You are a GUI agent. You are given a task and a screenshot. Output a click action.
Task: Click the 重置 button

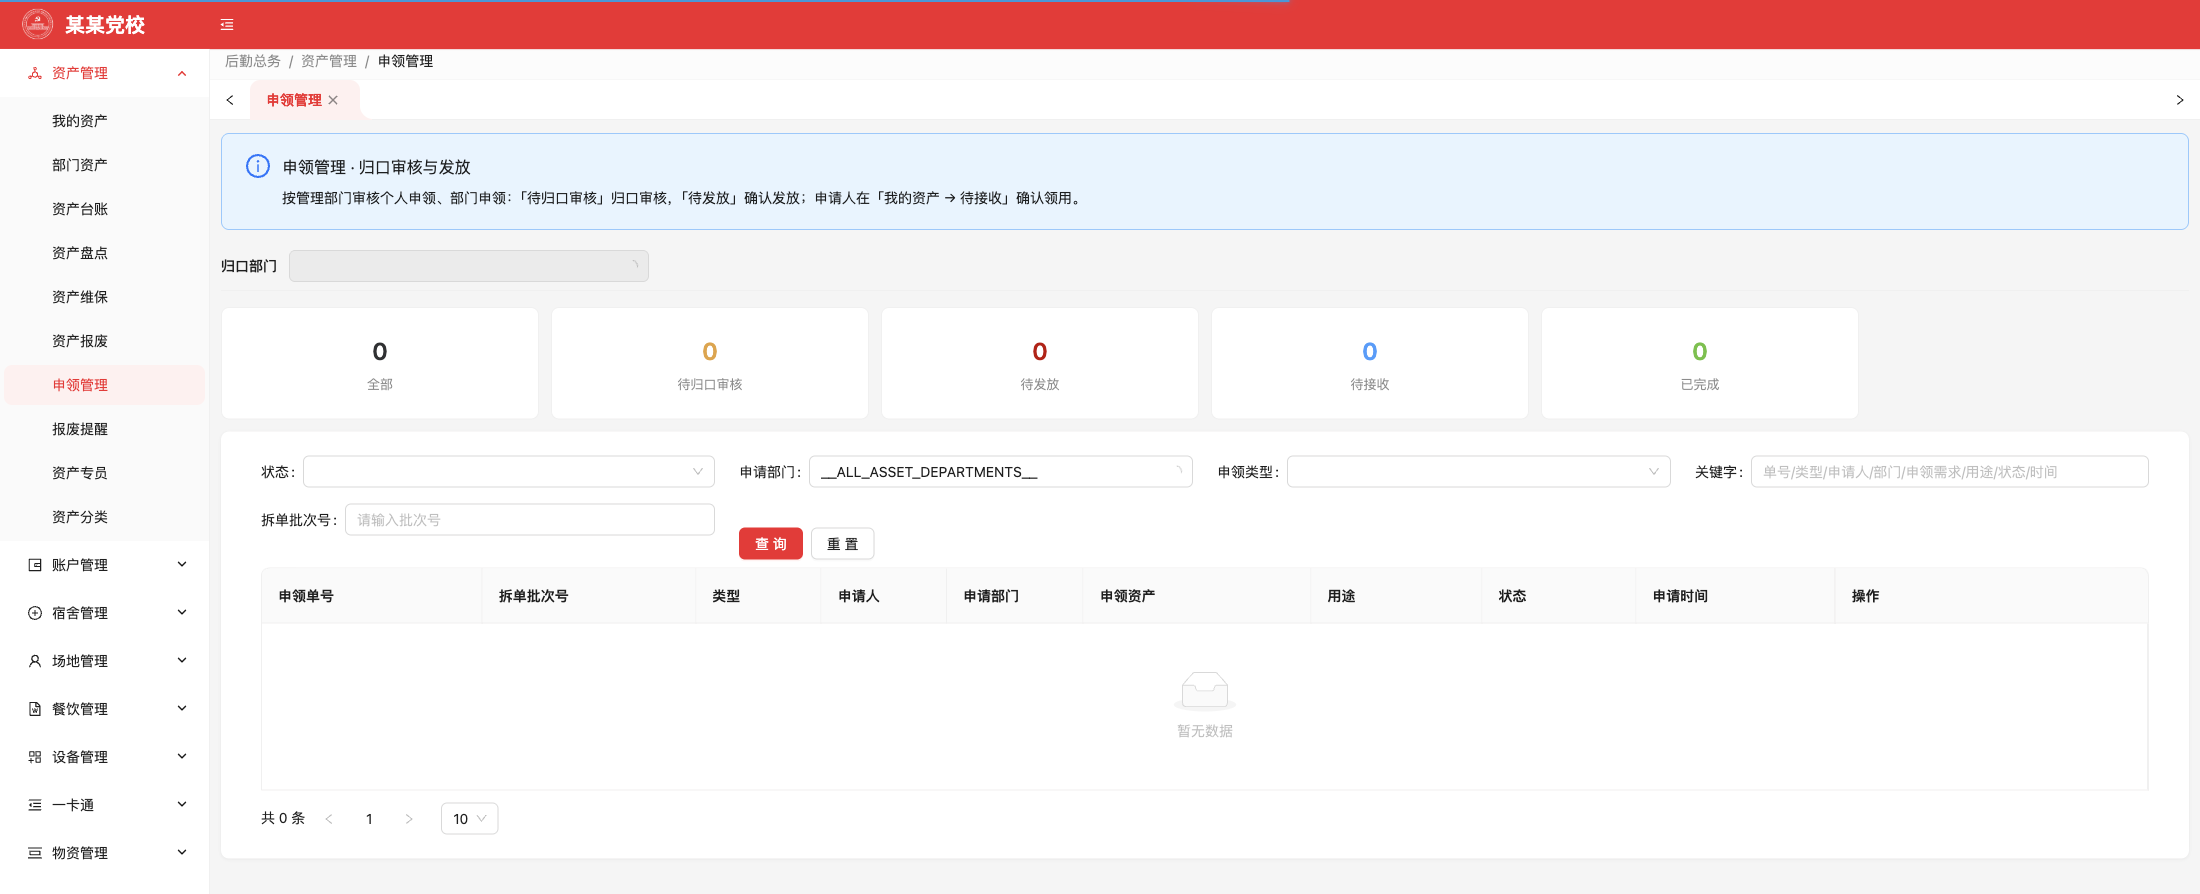tap(842, 544)
